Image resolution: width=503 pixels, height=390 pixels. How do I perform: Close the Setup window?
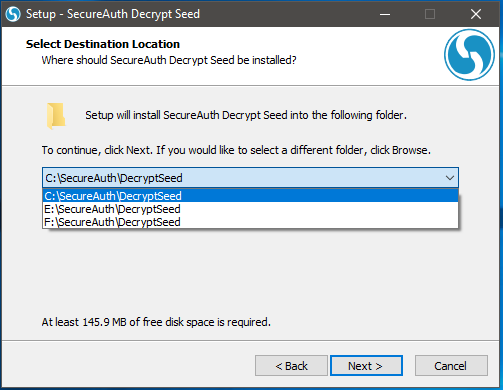tap(476, 14)
